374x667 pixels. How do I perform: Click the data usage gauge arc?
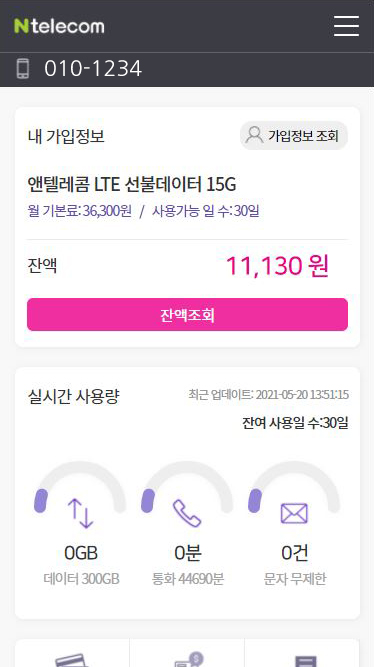[x=80, y=487]
